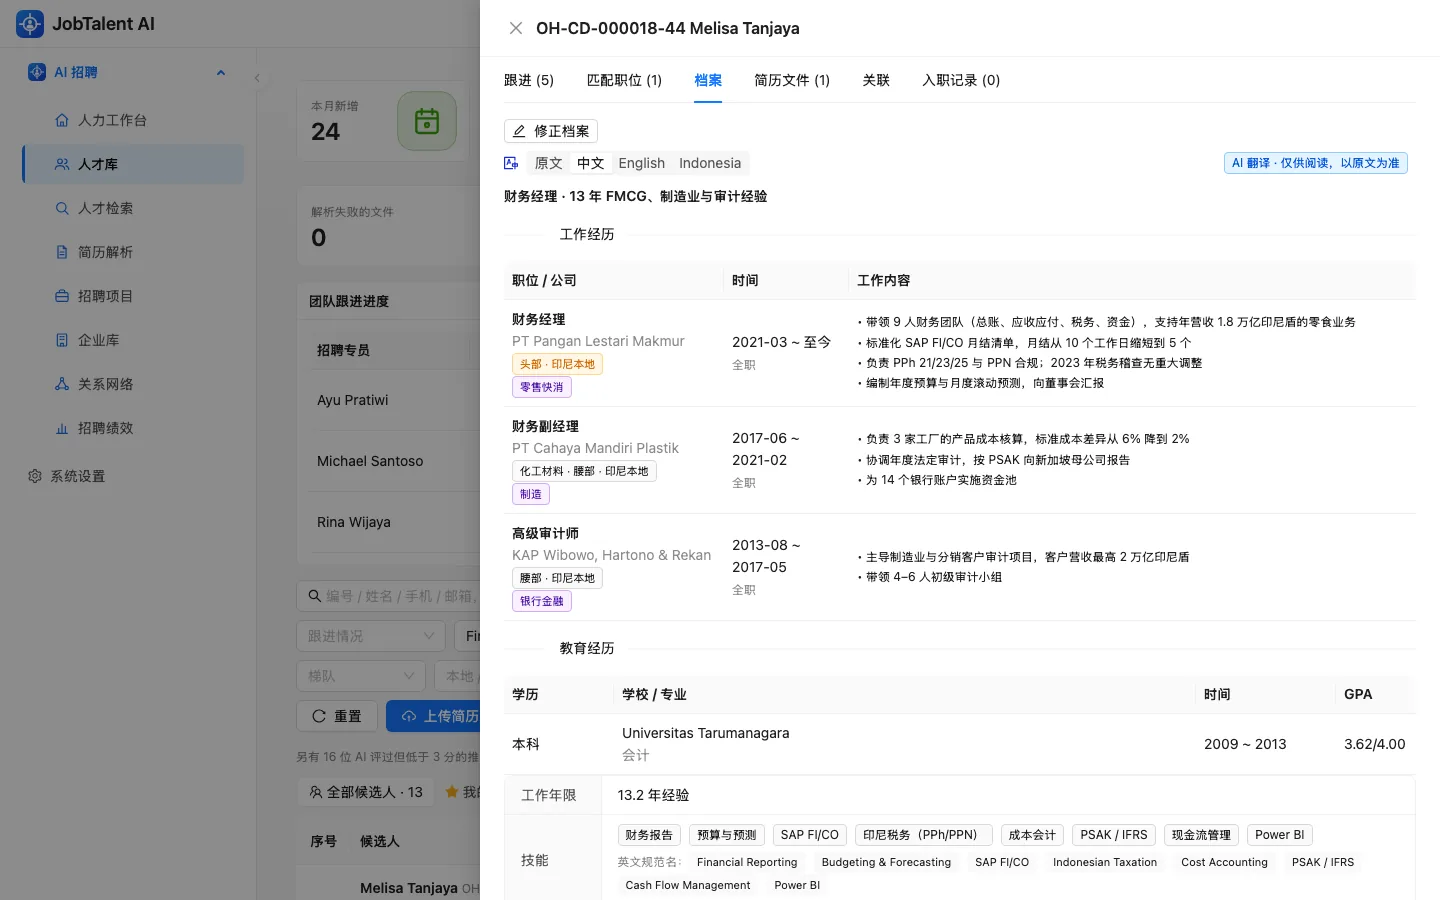Viewport: 1440px width, 900px height.
Task: Navigate to 企业库 in sidebar
Action: [133, 340]
